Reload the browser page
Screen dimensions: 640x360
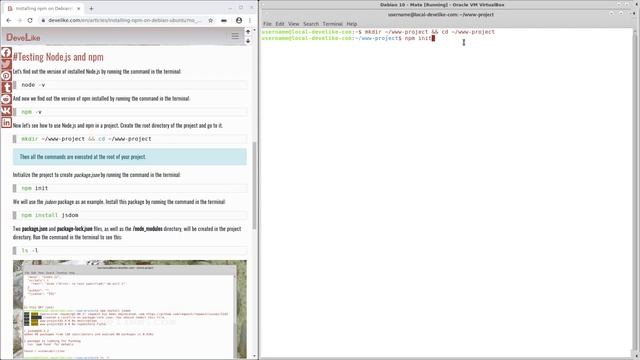coord(30,20)
